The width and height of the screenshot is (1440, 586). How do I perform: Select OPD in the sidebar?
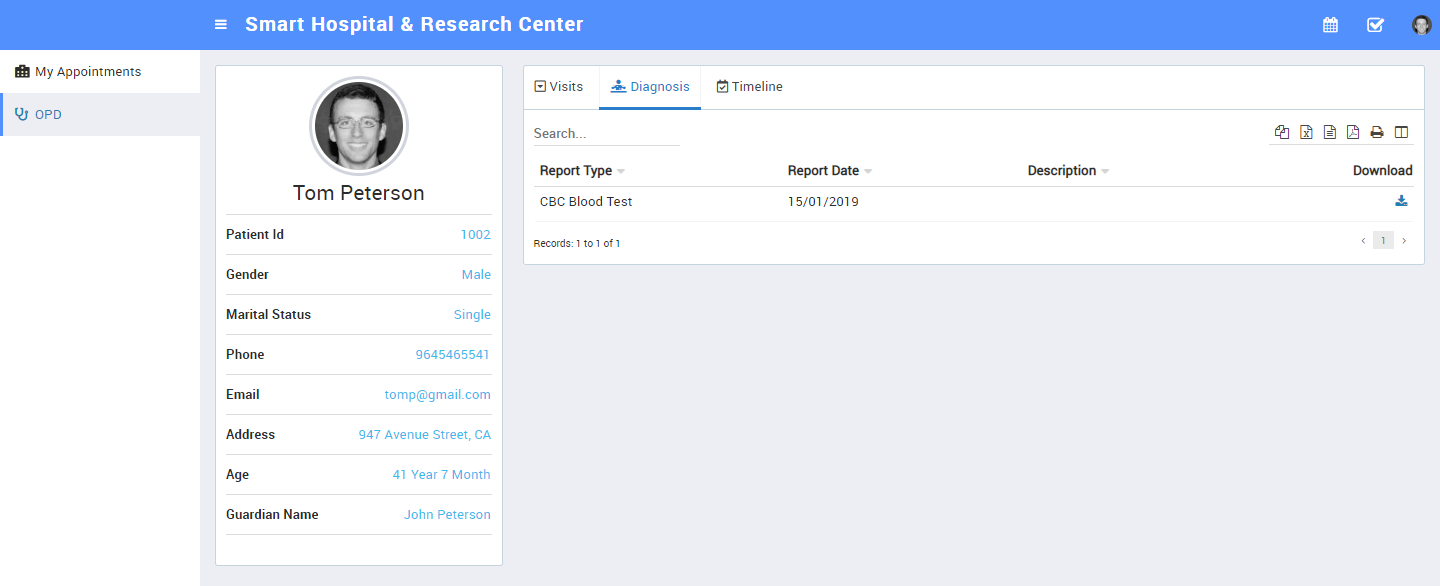pyautogui.click(x=48, y=115)
